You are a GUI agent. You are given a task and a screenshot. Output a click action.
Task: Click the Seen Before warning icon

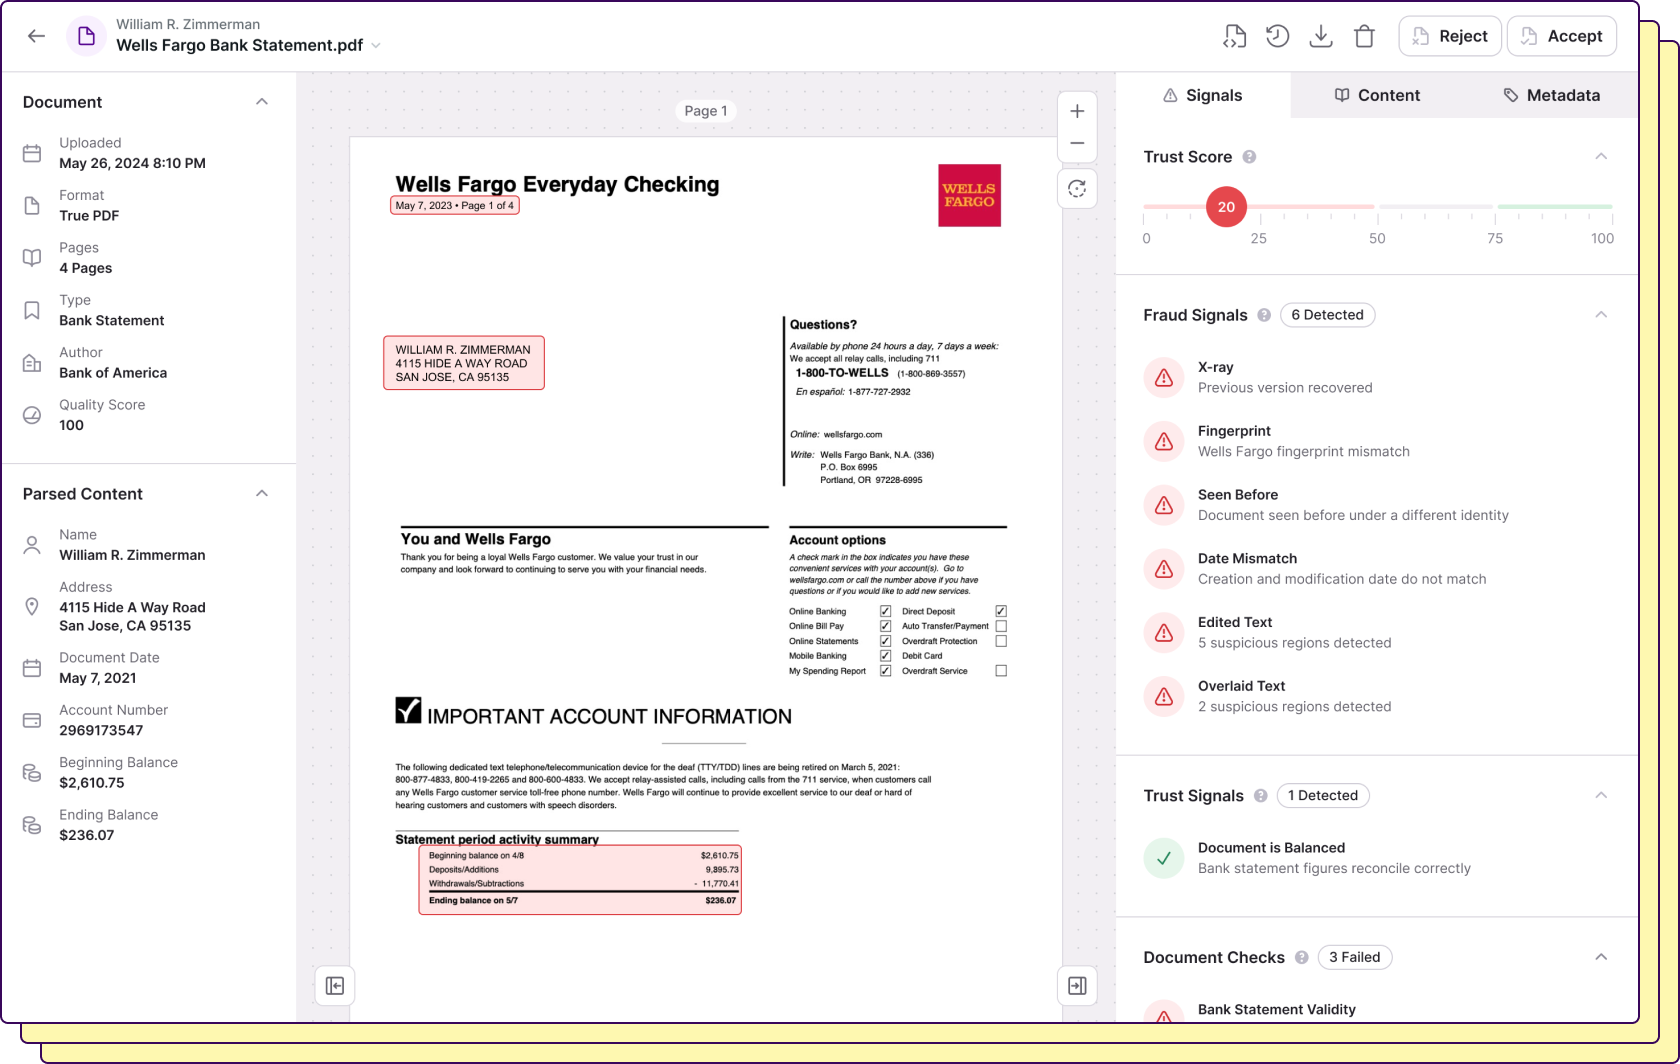coord(1164,505)
